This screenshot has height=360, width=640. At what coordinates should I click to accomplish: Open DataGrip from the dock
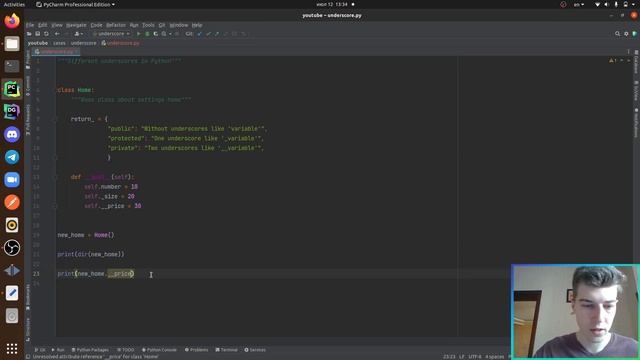click(x=12, y=111)
